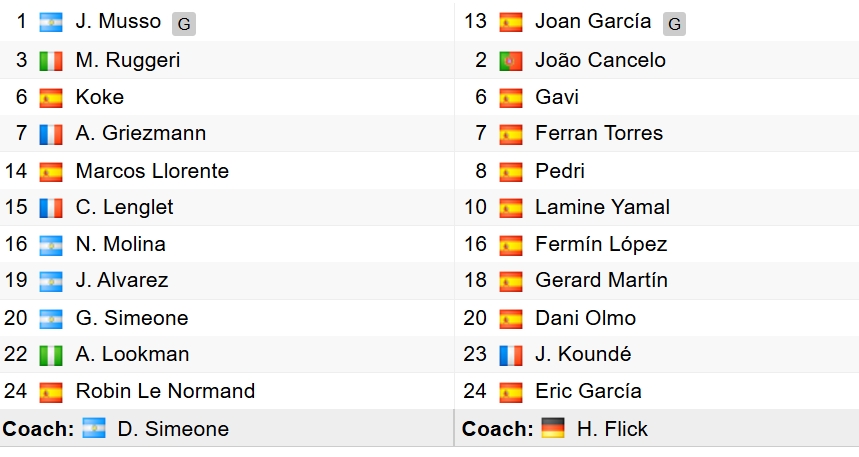The image size is (859, 457).
Task: Open Pedri's player profile
Action: pyautogui.click(x=560, y=171)
